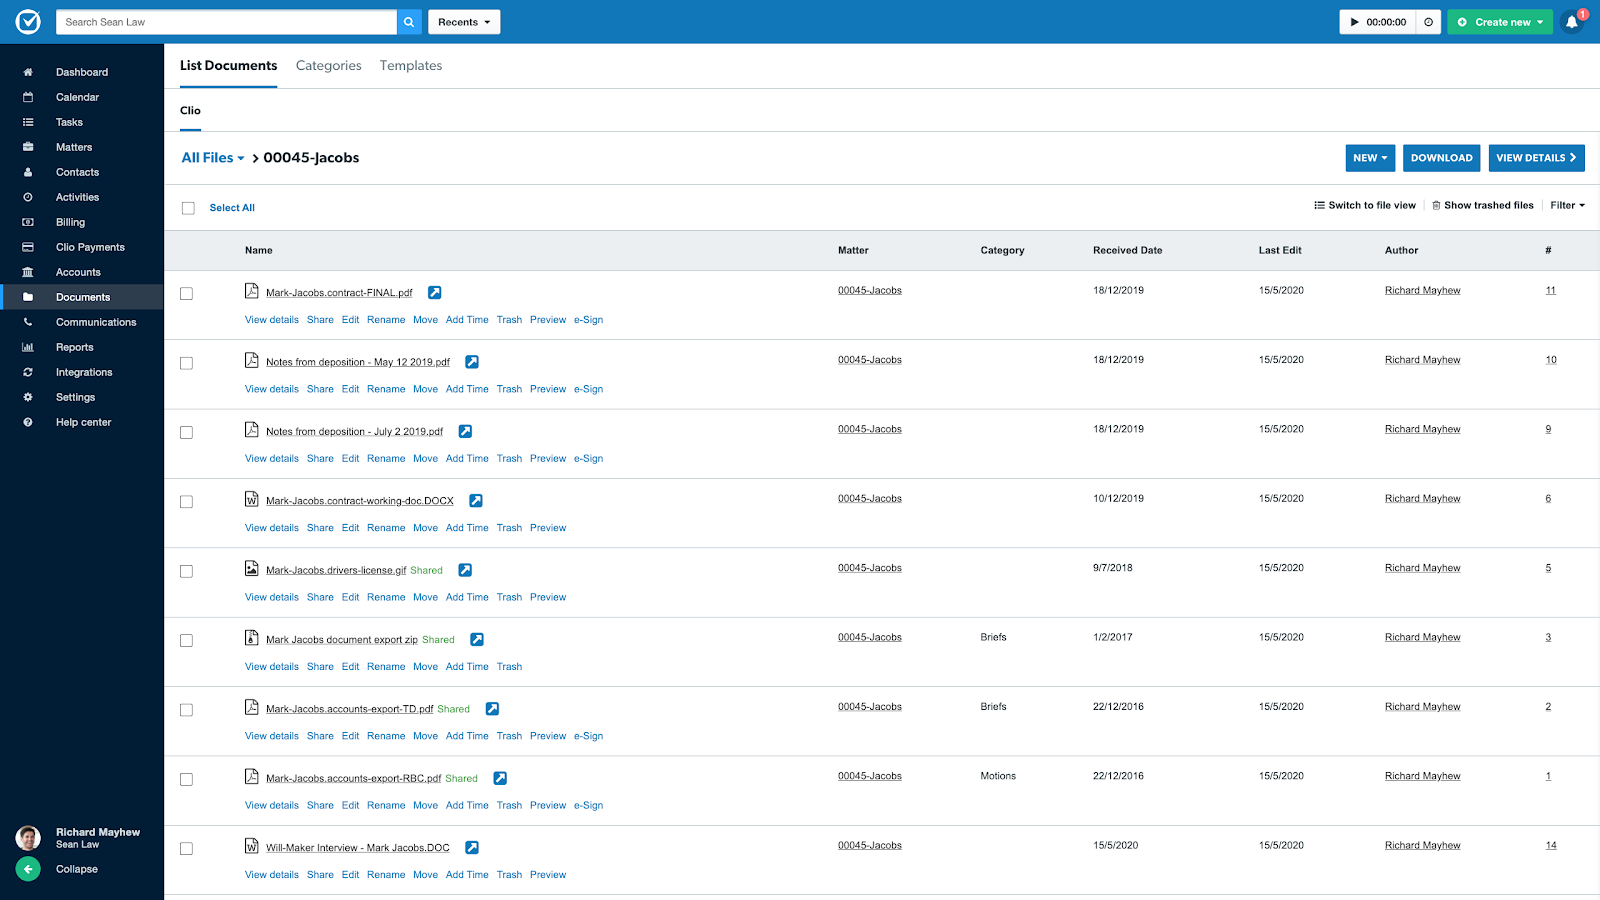Screen dimensions: 1600x900
Task: Open Help center in the sidebar
Action: coord(82,422)
